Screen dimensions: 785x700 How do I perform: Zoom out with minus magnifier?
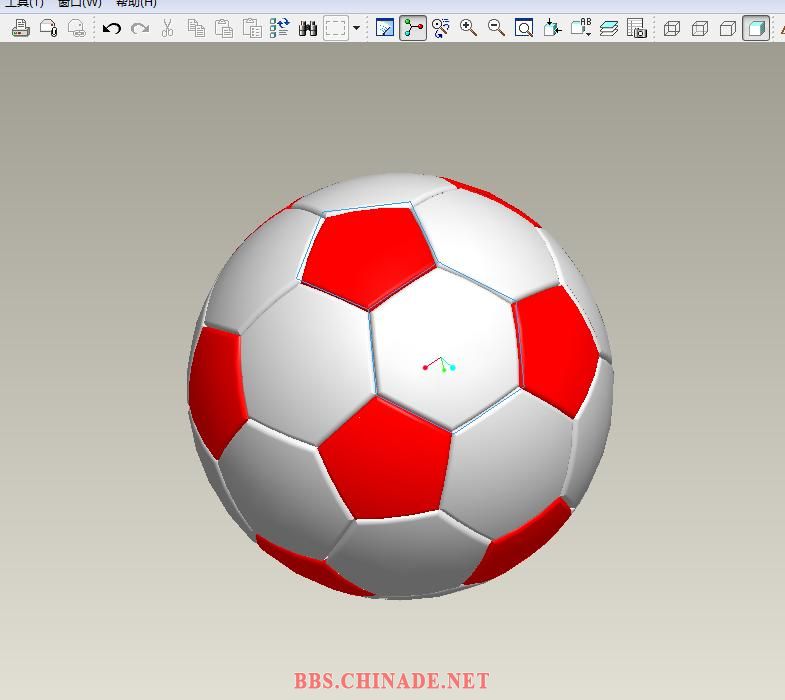(496, 28)
